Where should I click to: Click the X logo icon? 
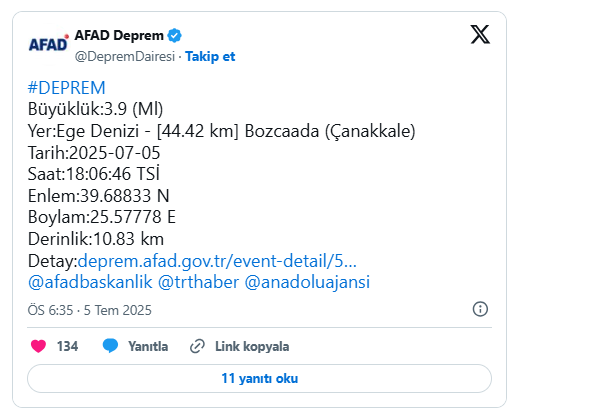480,35
